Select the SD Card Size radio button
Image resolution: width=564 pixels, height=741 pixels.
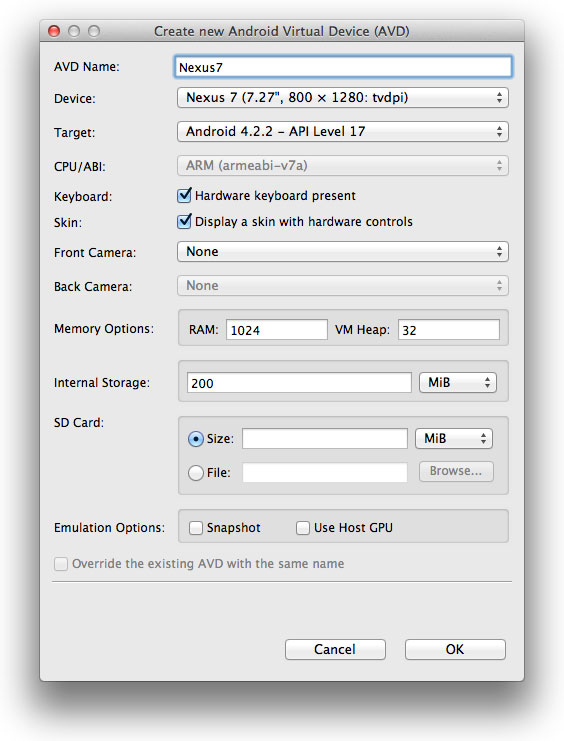point(196,439)
